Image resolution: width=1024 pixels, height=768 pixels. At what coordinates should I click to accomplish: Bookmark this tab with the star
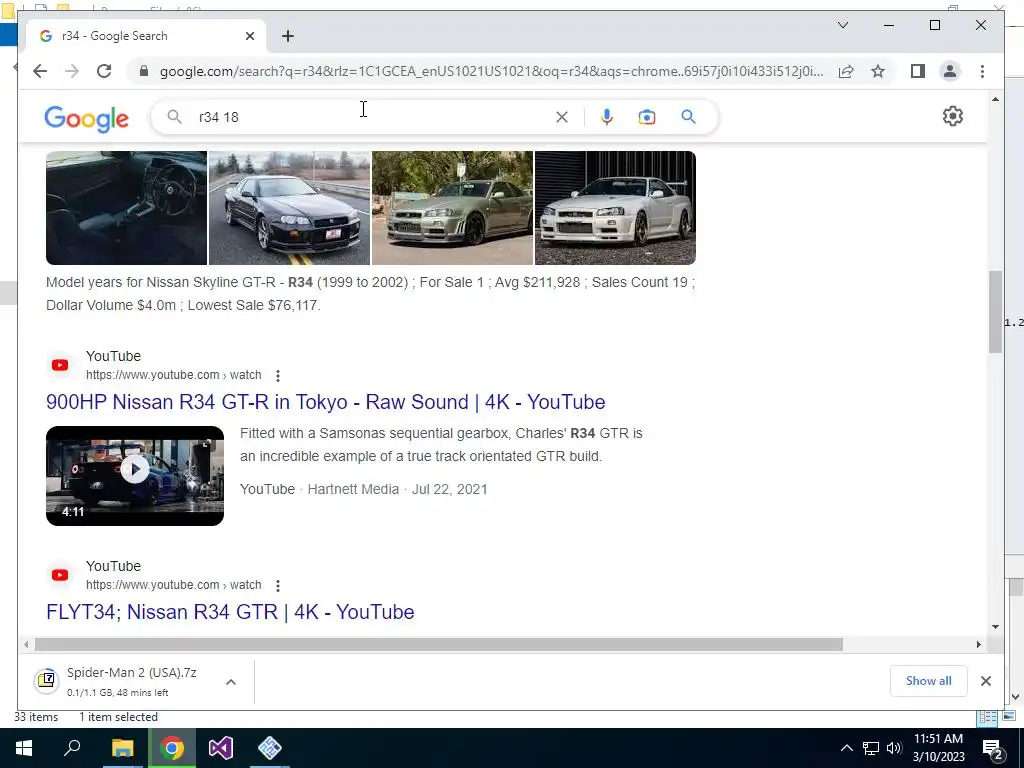tap(878, 71)
